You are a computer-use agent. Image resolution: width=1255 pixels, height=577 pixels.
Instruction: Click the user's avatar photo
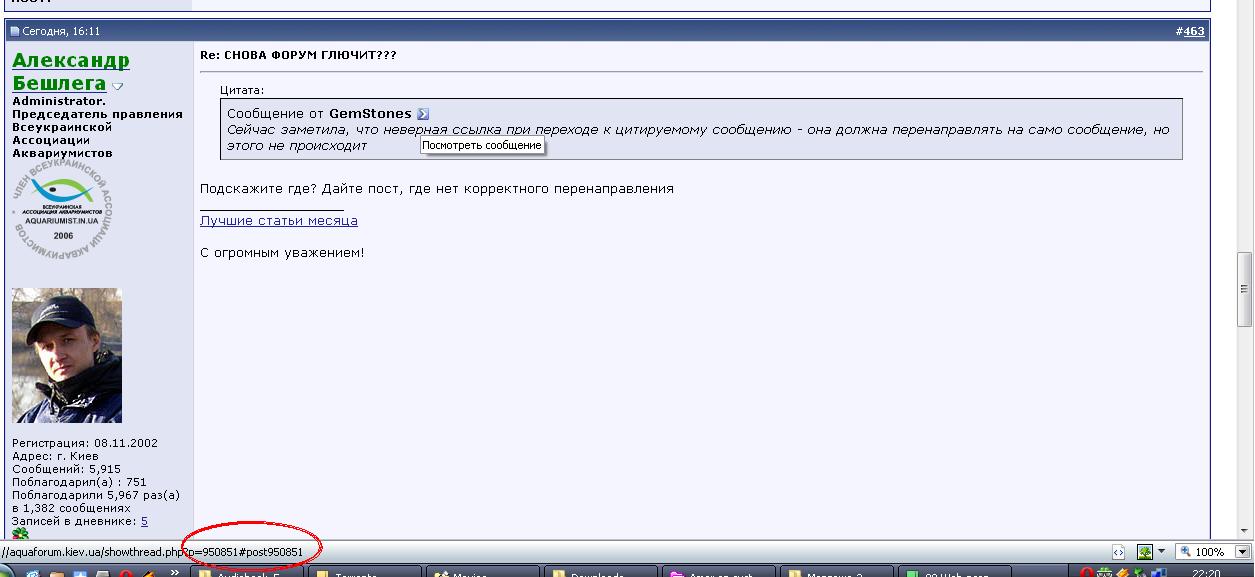click(67, 355)
